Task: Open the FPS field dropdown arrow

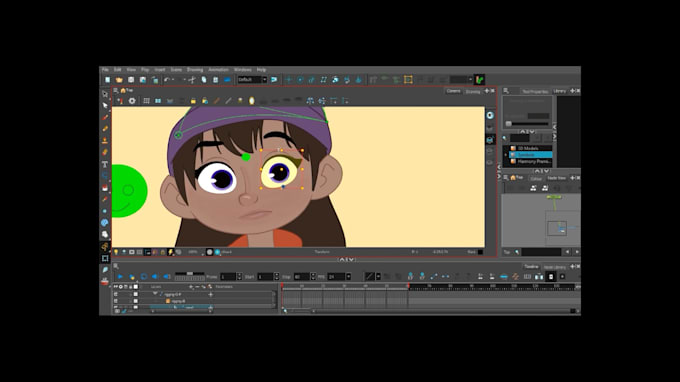Action: coord(348,276)
